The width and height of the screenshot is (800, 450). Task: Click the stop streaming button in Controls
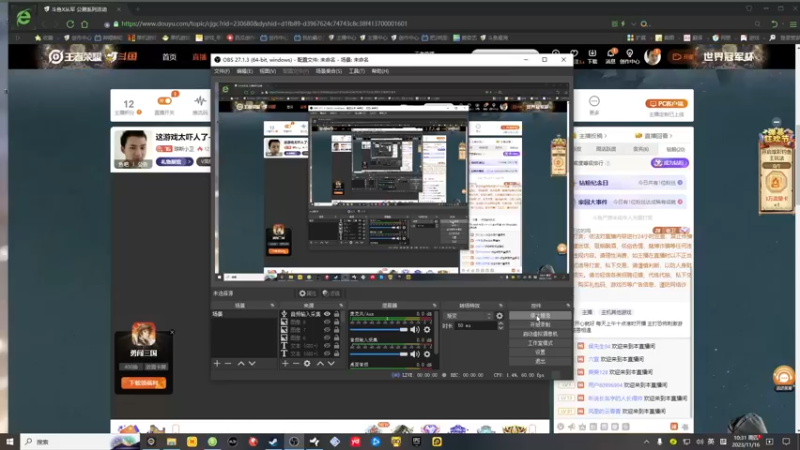tap(540, 316)
